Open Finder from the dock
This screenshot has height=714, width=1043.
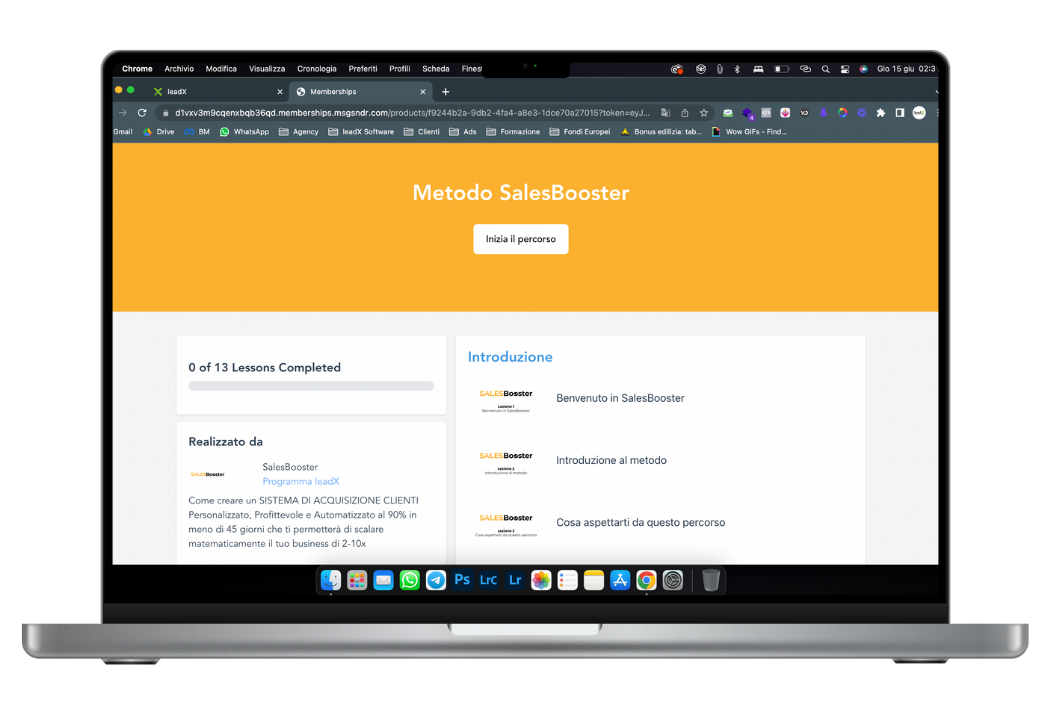(x=331, y=580)
